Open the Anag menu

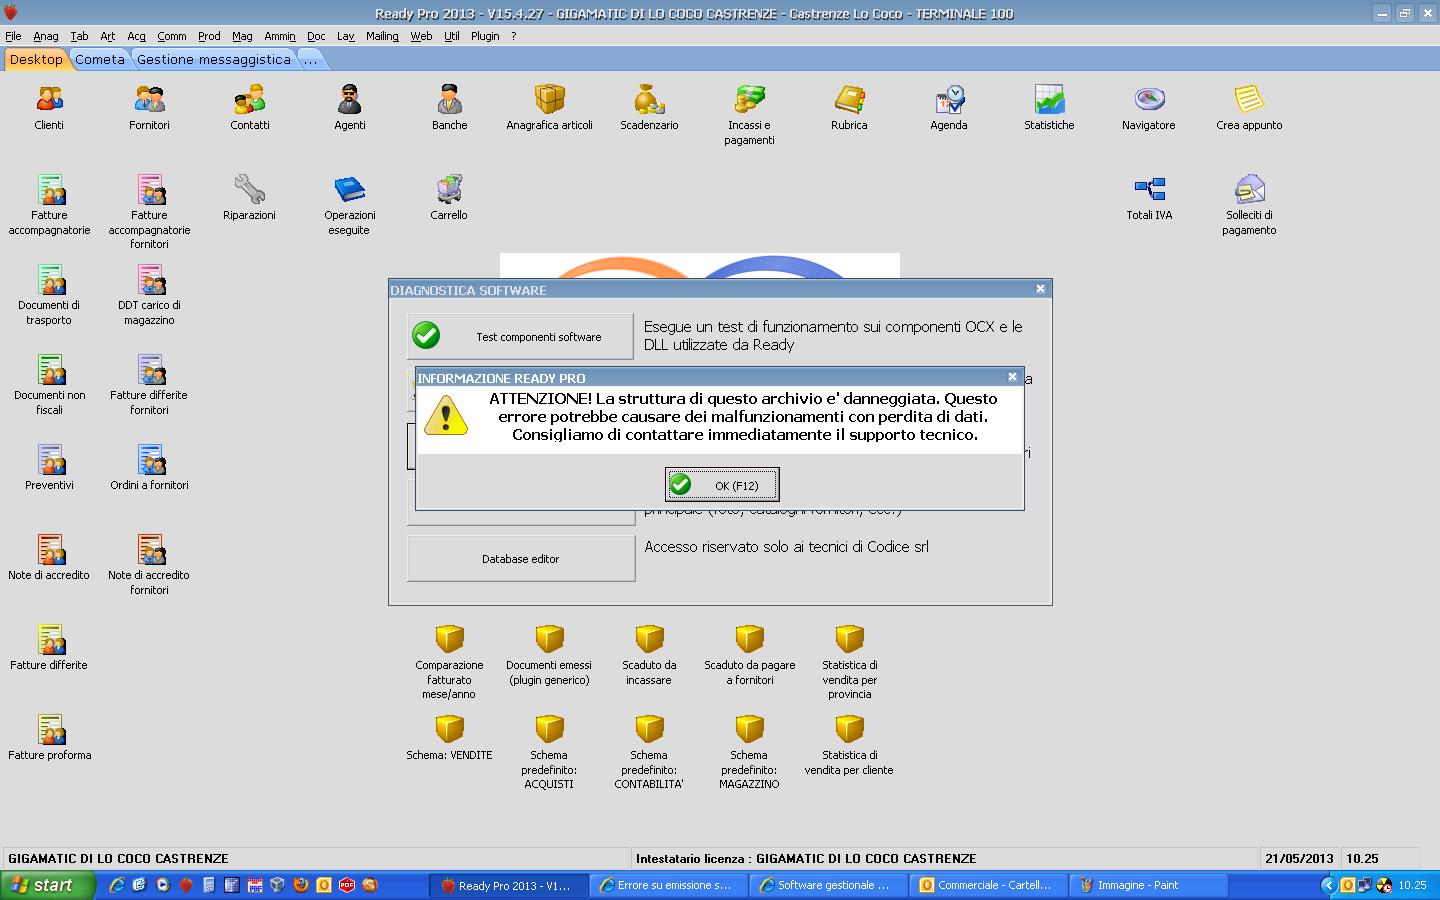pyautogui.click(x=46, y=36)
